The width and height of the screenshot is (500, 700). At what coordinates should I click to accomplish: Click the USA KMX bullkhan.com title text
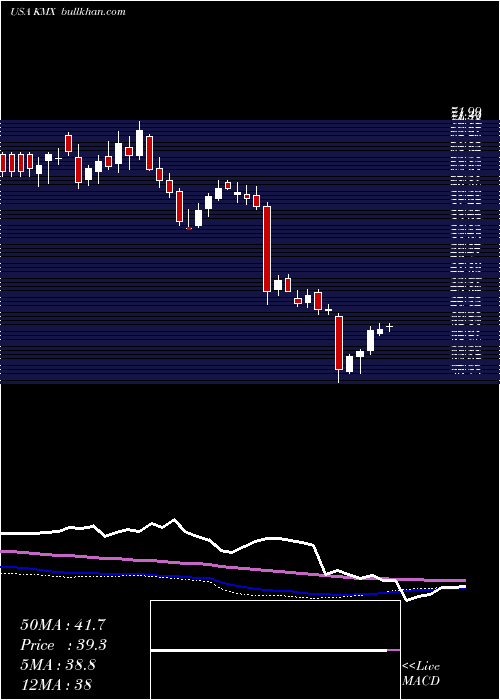click(68, 12)
